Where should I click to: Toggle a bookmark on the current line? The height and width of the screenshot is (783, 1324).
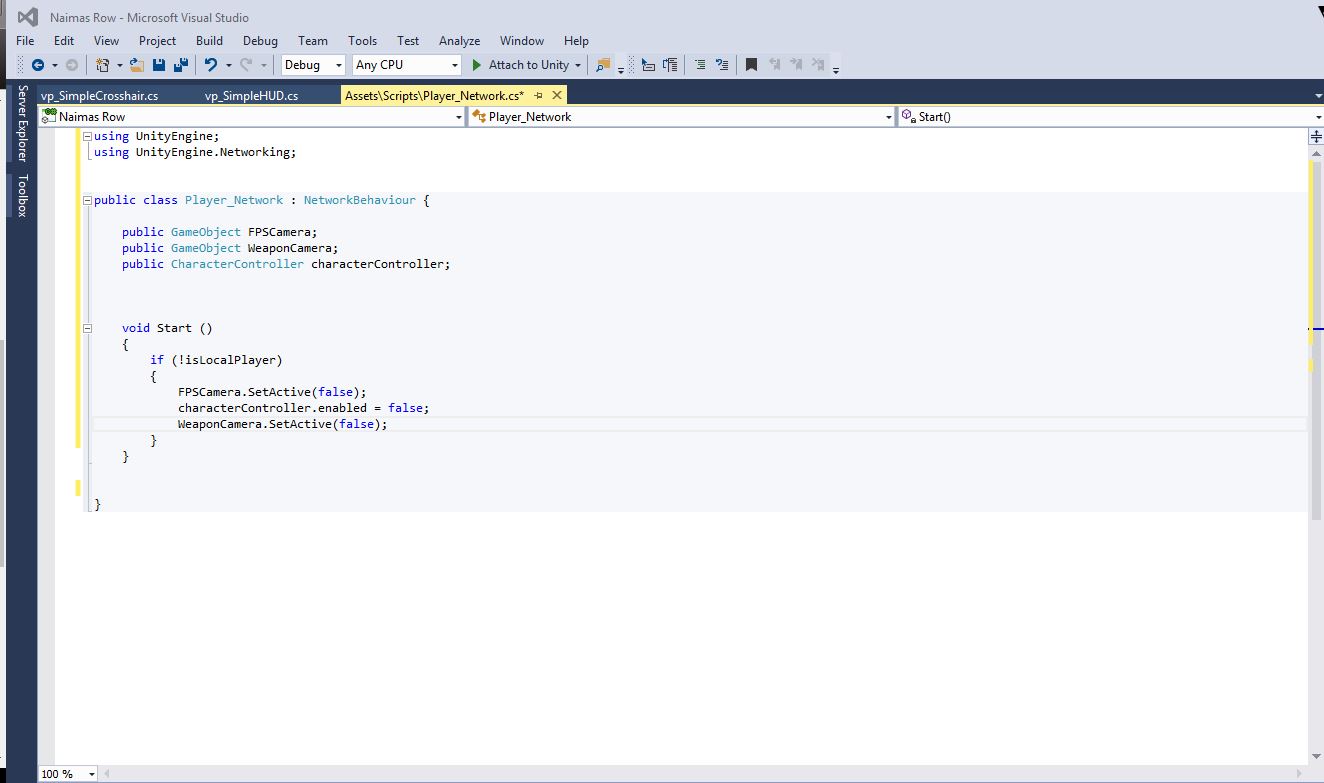pyautogui.click(x=752, y=65)
